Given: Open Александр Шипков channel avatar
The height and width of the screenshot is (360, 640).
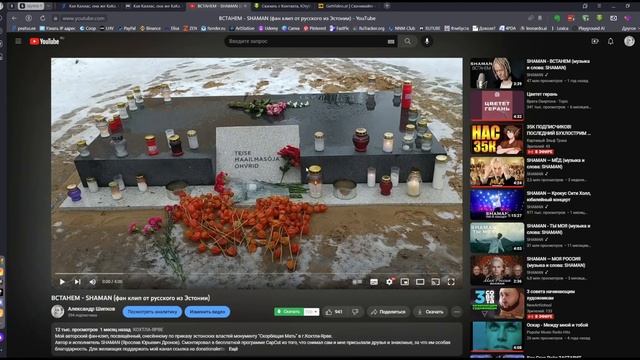Looking at the screenshot, I should pos(58,311).
